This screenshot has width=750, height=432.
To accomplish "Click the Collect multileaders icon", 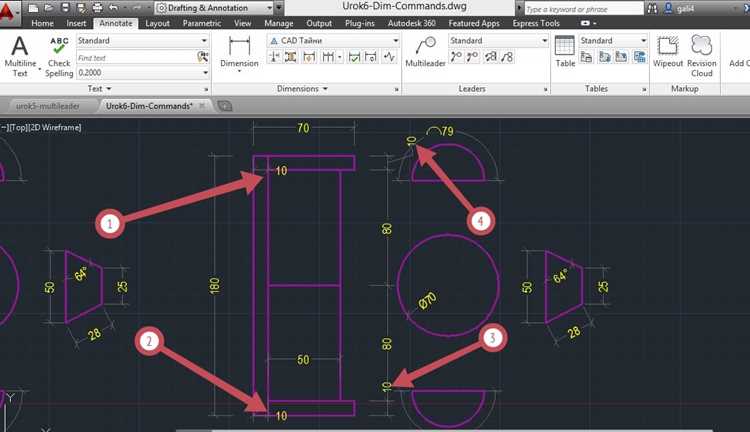I will coord(507,57).
